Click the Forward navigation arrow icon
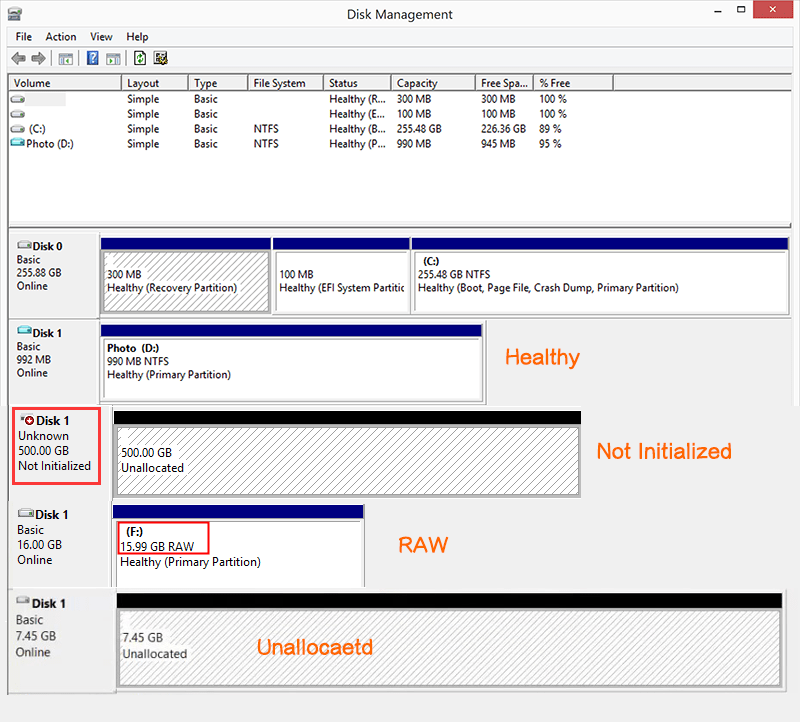The width and height of the screenshot is (800, 722). [39, 58]
